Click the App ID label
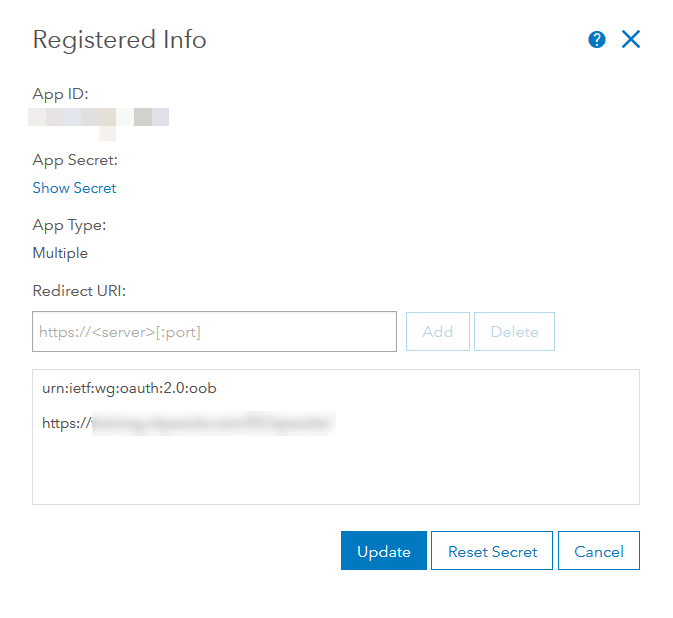The height and width of the screenshot is (618, 673). pos(60,94)
